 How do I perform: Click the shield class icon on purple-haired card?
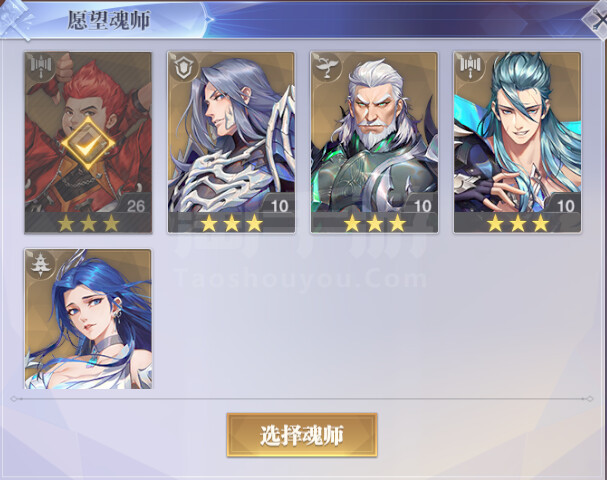point(183,67)
